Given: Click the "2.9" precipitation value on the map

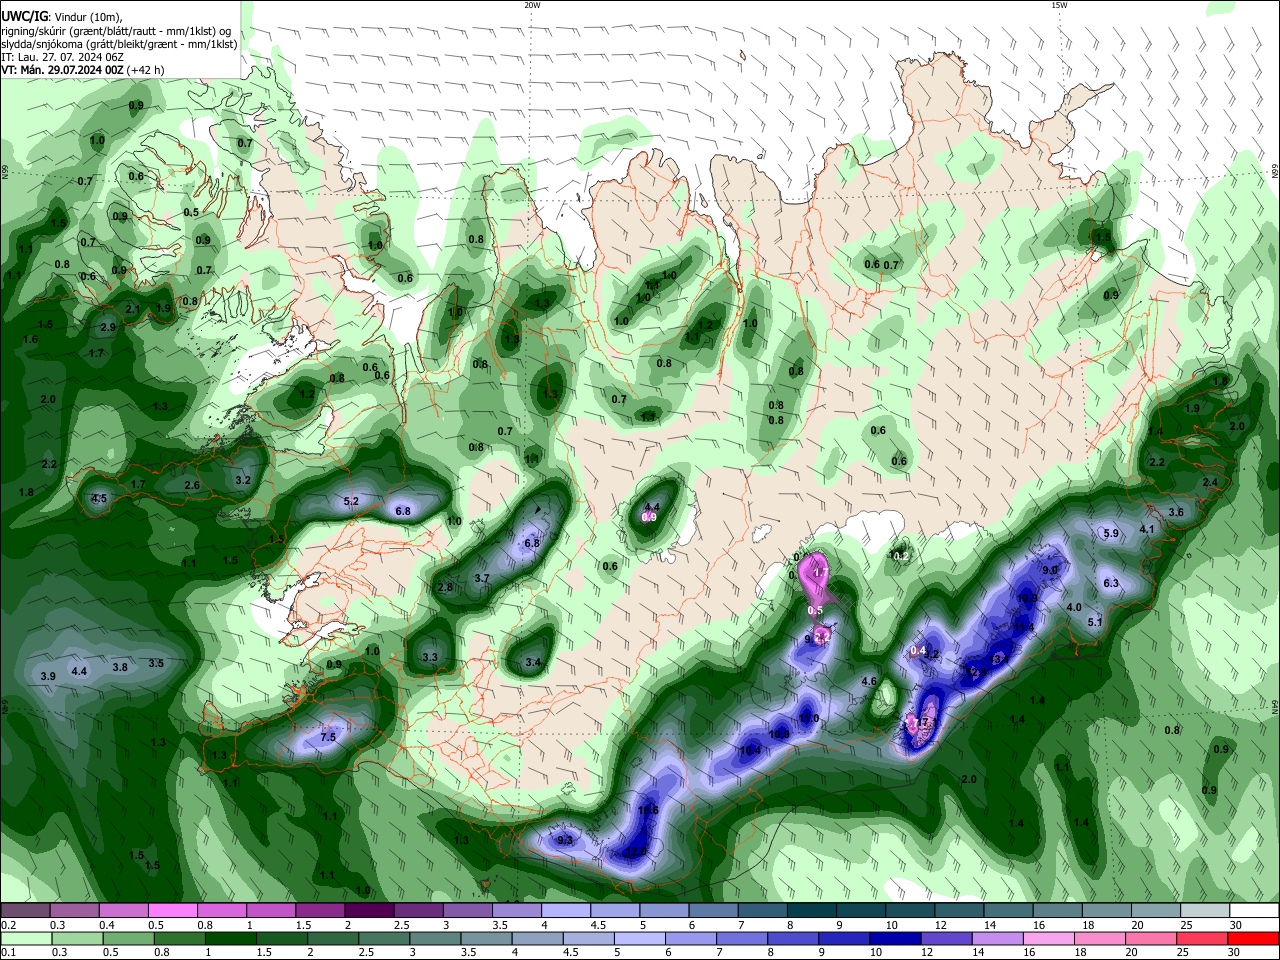Looking at the screenshot, I should [x=108, y=328].
